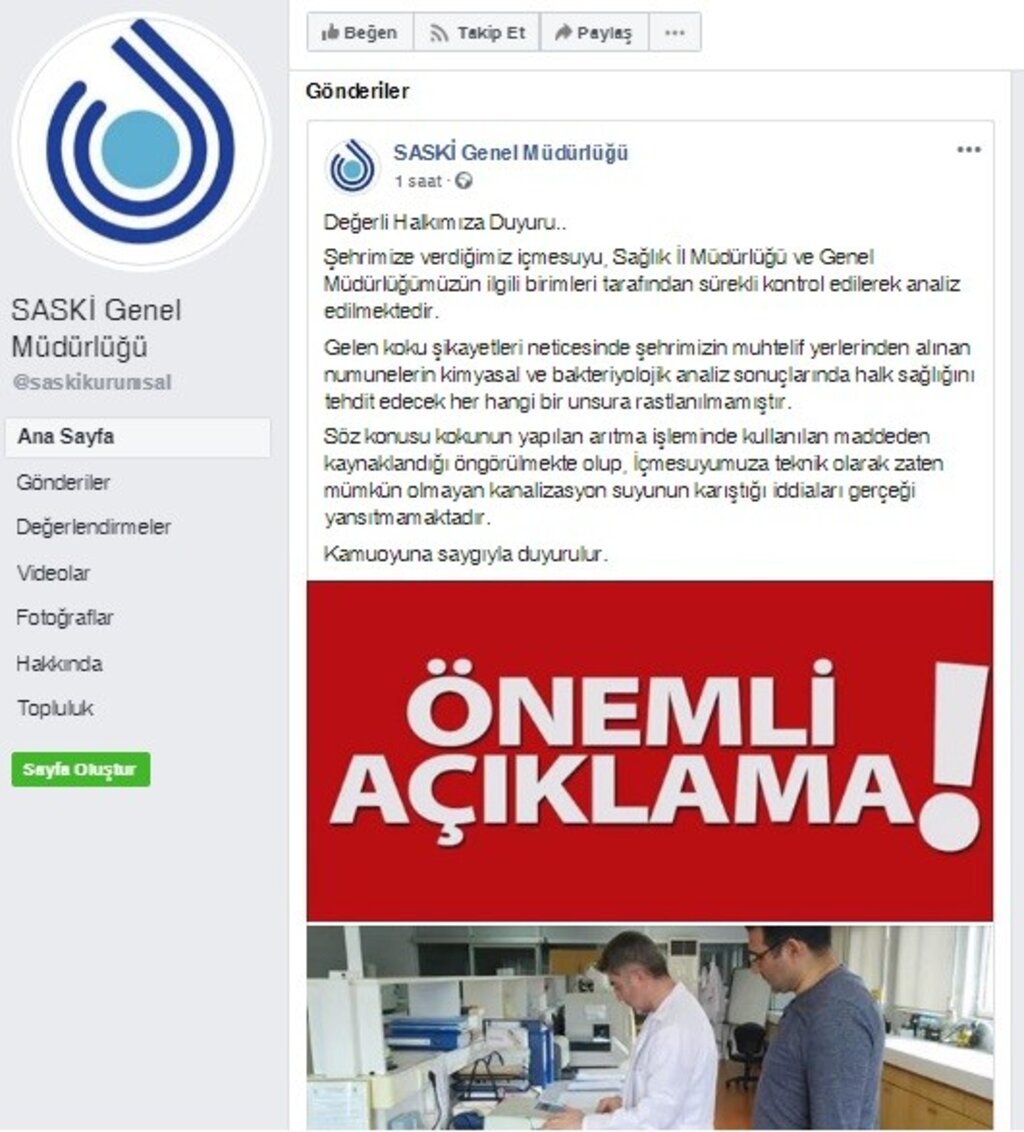The width and height of the screenshot is (1024, 1132).
Task: Follow the page with Takip Et
Action: coord(477,32)
